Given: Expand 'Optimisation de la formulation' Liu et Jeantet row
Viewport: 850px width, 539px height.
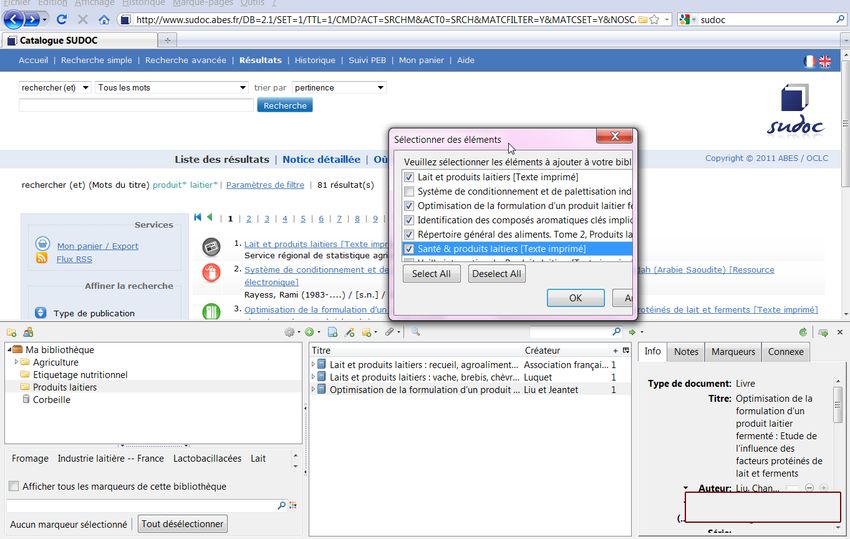Looking at the screenshot, I should tap(313, 389).
